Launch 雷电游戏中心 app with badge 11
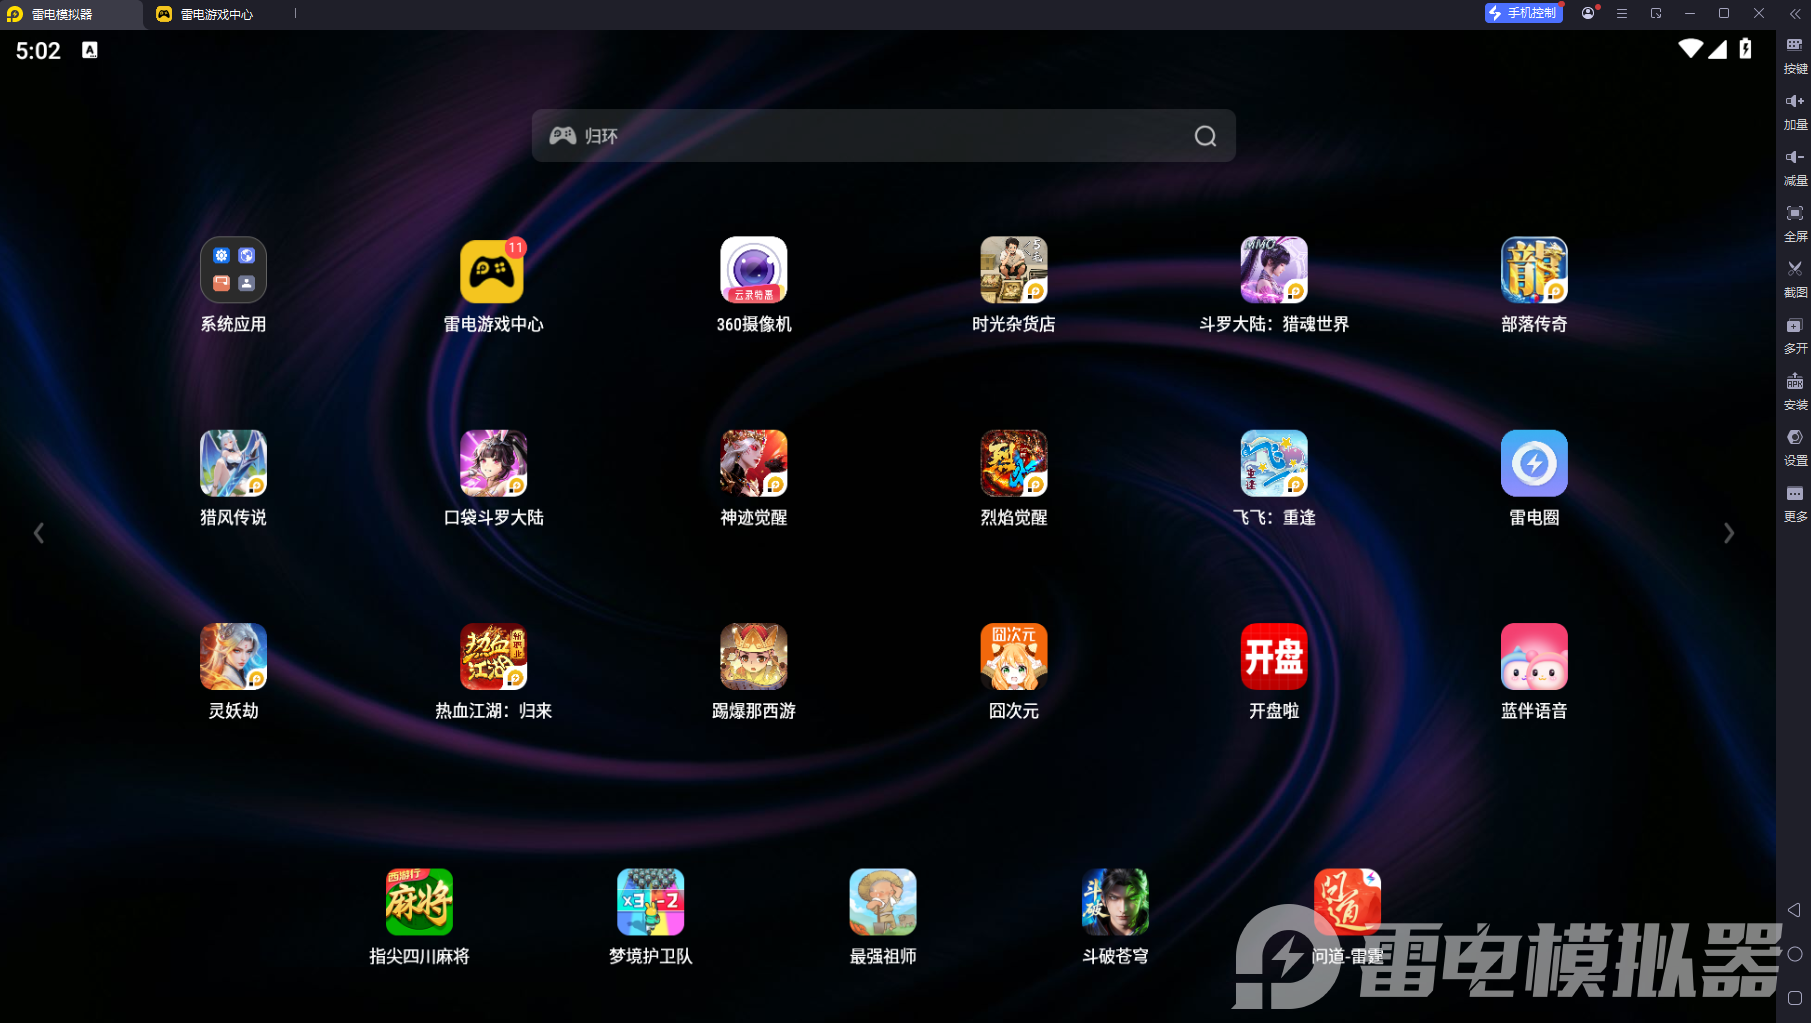This screenshot has height=1023, width=1811. coord(493,270)
